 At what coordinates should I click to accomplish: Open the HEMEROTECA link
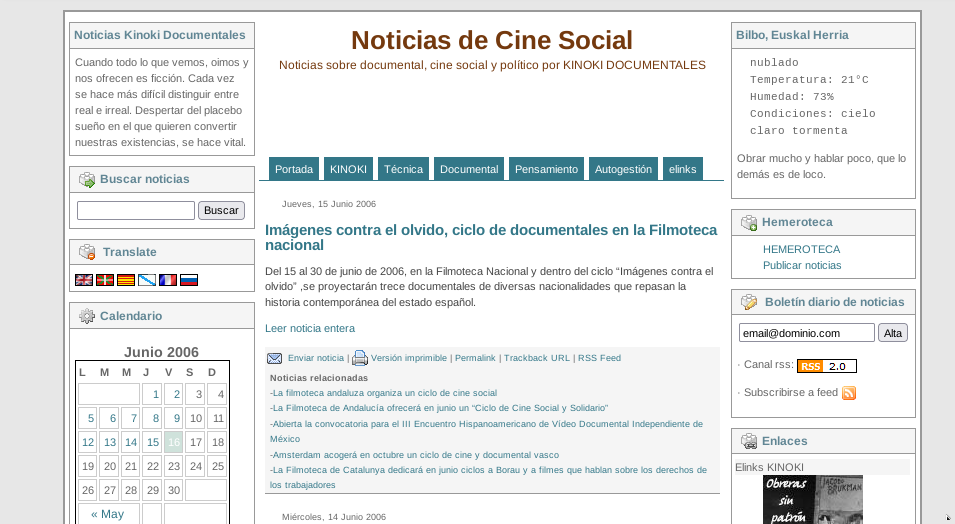click(x=802, y=249)
